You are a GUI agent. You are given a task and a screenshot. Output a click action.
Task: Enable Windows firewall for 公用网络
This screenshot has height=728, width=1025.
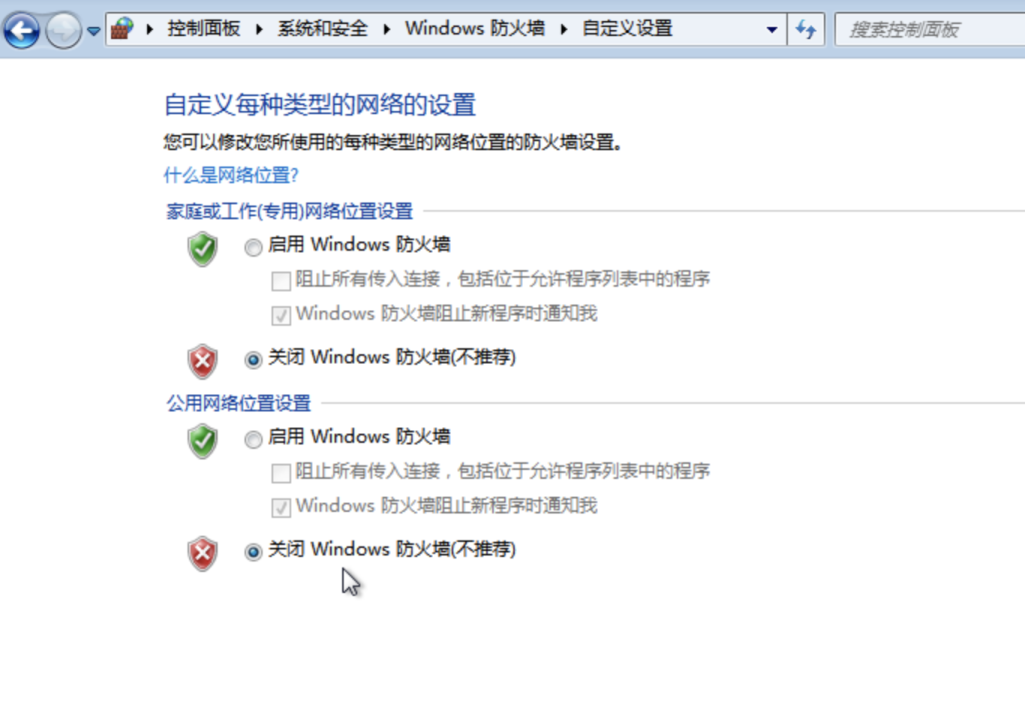click(x=253, y=439)
